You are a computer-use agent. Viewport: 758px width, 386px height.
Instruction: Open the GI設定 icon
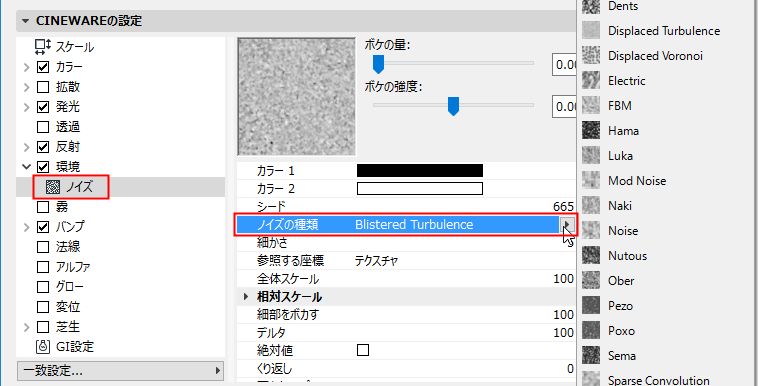click(x=43, y=346)
